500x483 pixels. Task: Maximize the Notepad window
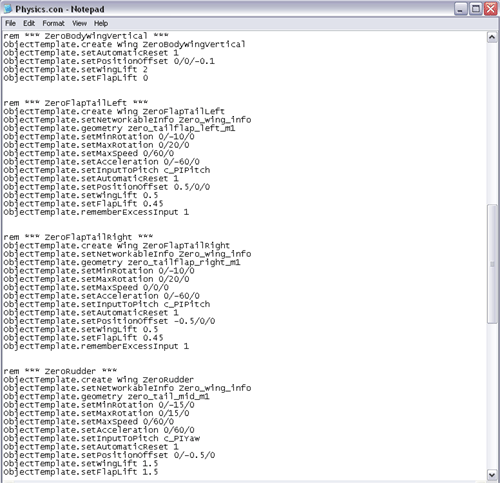tap(476, 9)
